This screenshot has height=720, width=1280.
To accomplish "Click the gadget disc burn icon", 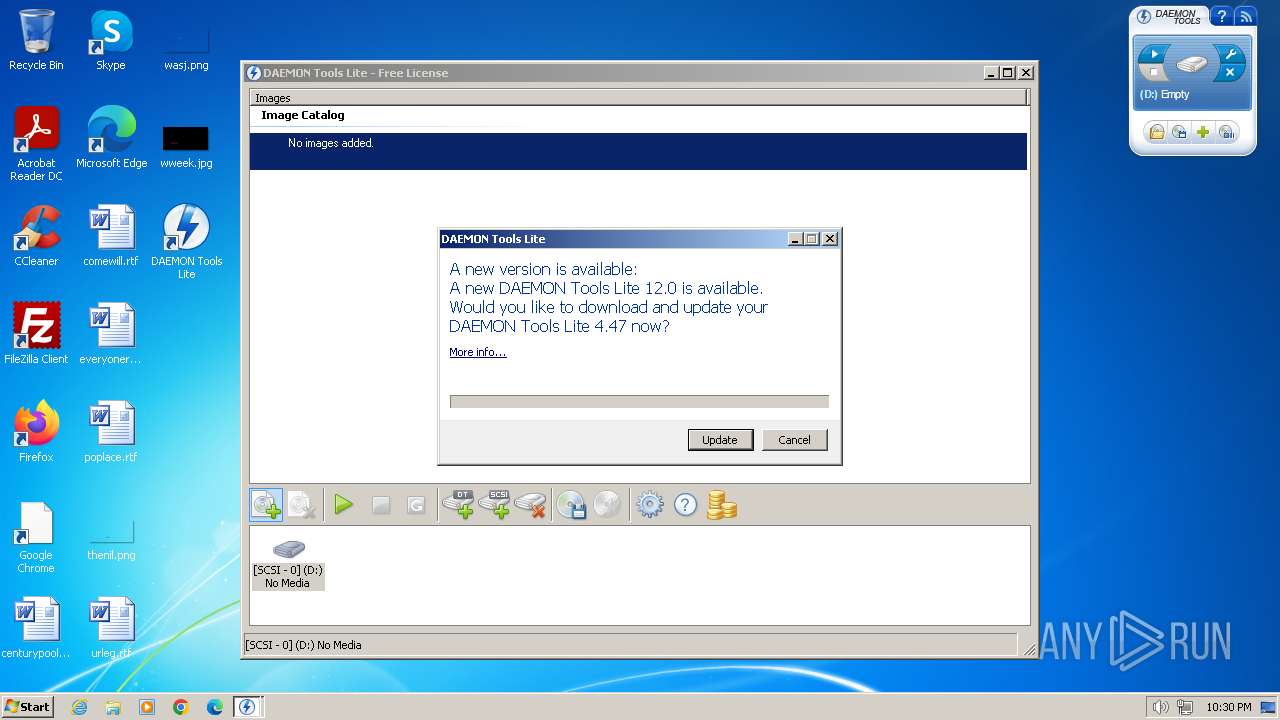I will coord(1227,132).
